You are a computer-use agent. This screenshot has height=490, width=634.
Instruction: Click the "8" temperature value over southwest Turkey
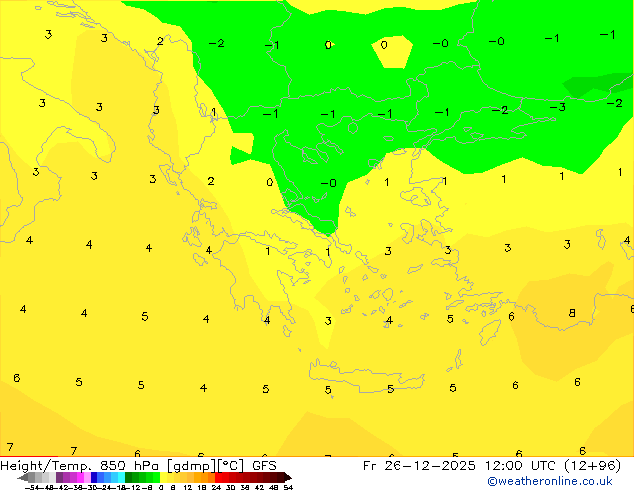[x=572, y=313]
